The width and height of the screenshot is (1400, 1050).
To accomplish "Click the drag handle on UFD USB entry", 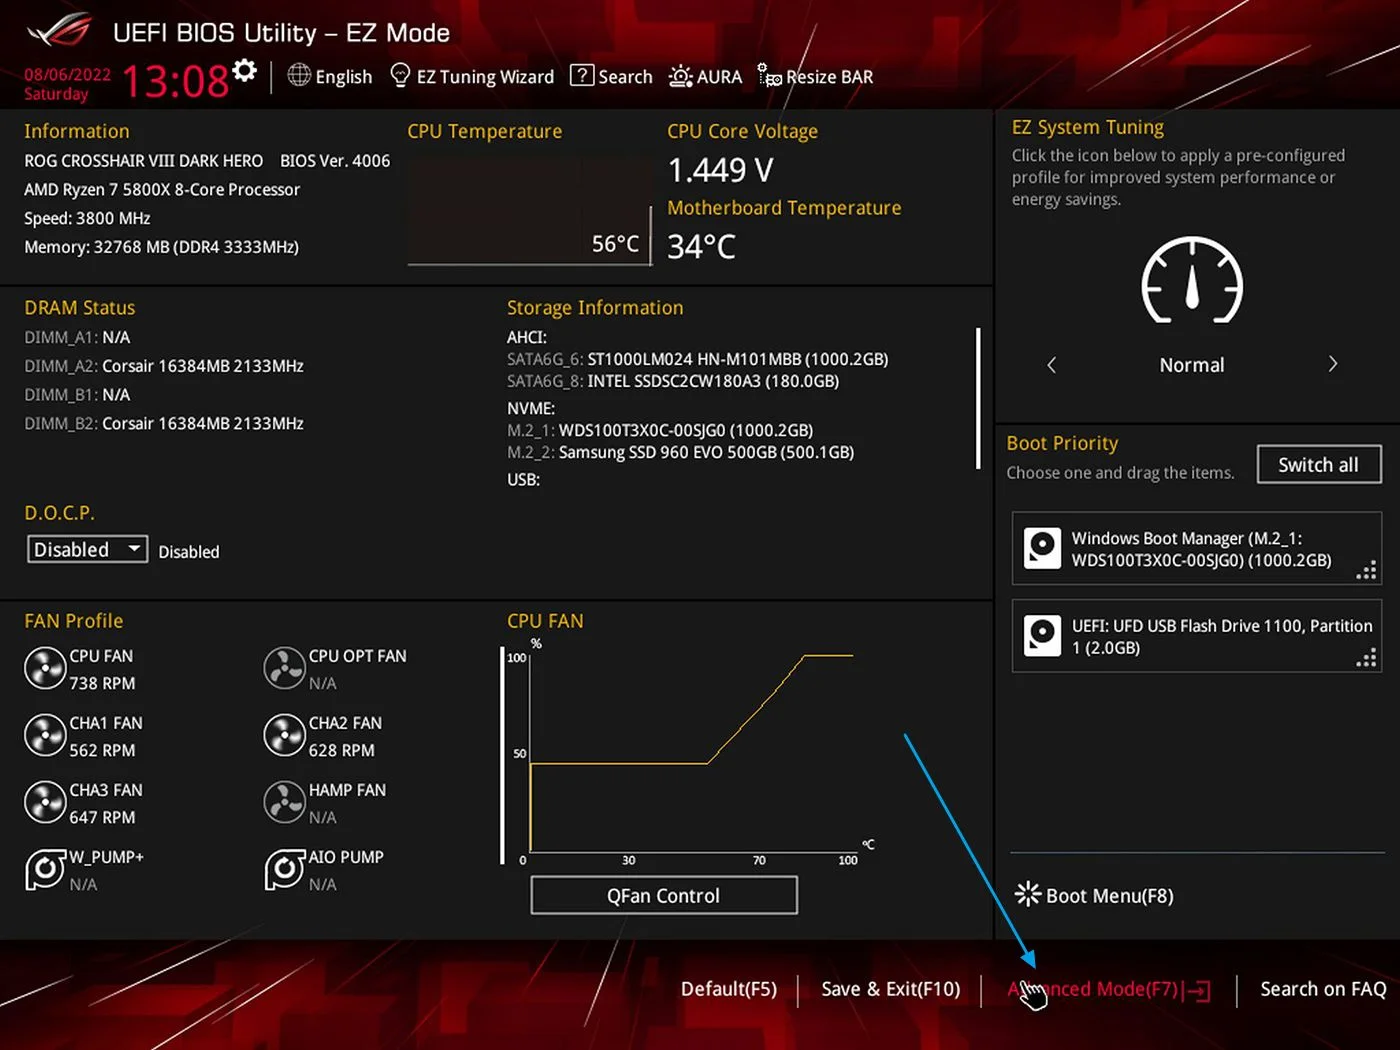I will coord(1366,658).
